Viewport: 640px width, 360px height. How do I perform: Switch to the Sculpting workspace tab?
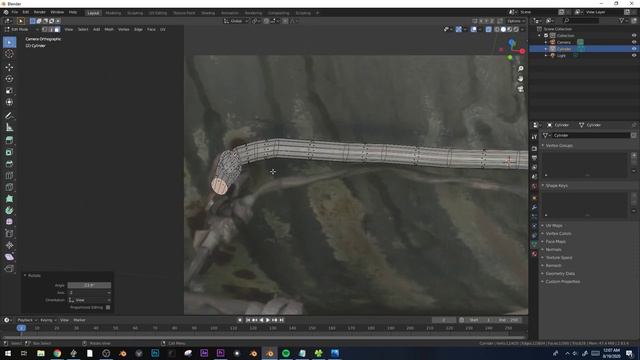(135, 13)
